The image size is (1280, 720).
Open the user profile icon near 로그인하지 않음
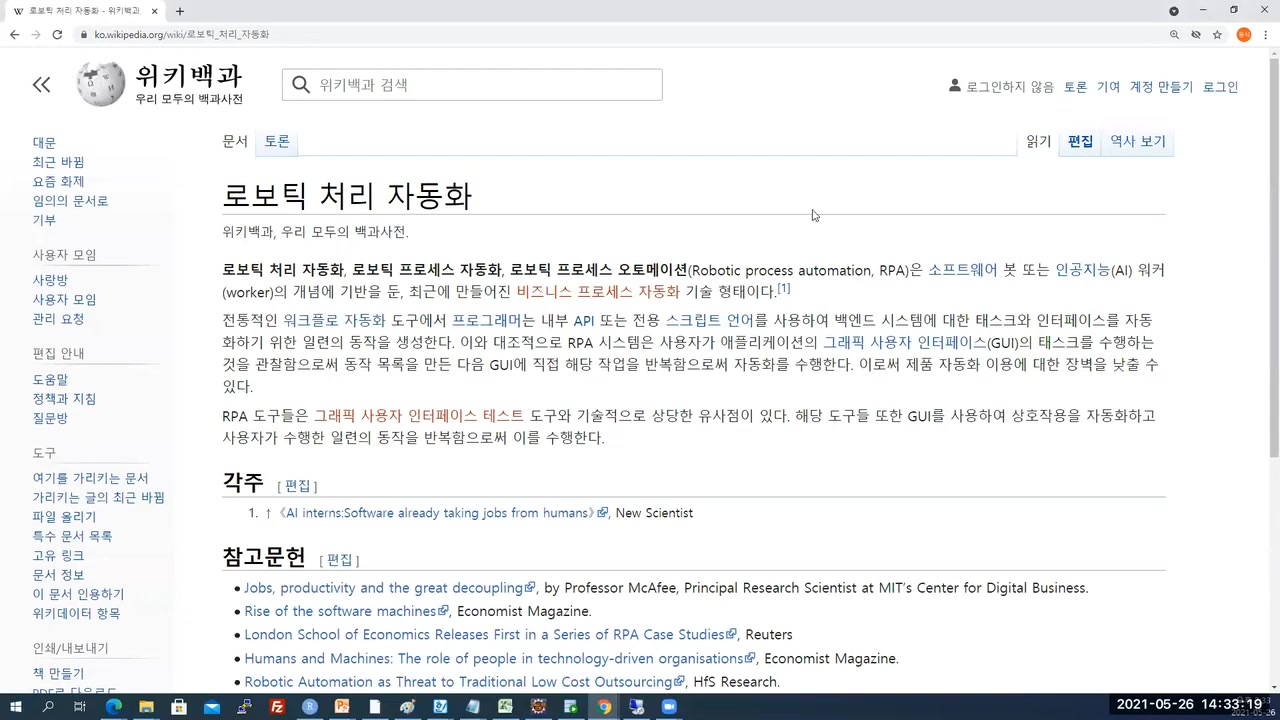point(954,86)
